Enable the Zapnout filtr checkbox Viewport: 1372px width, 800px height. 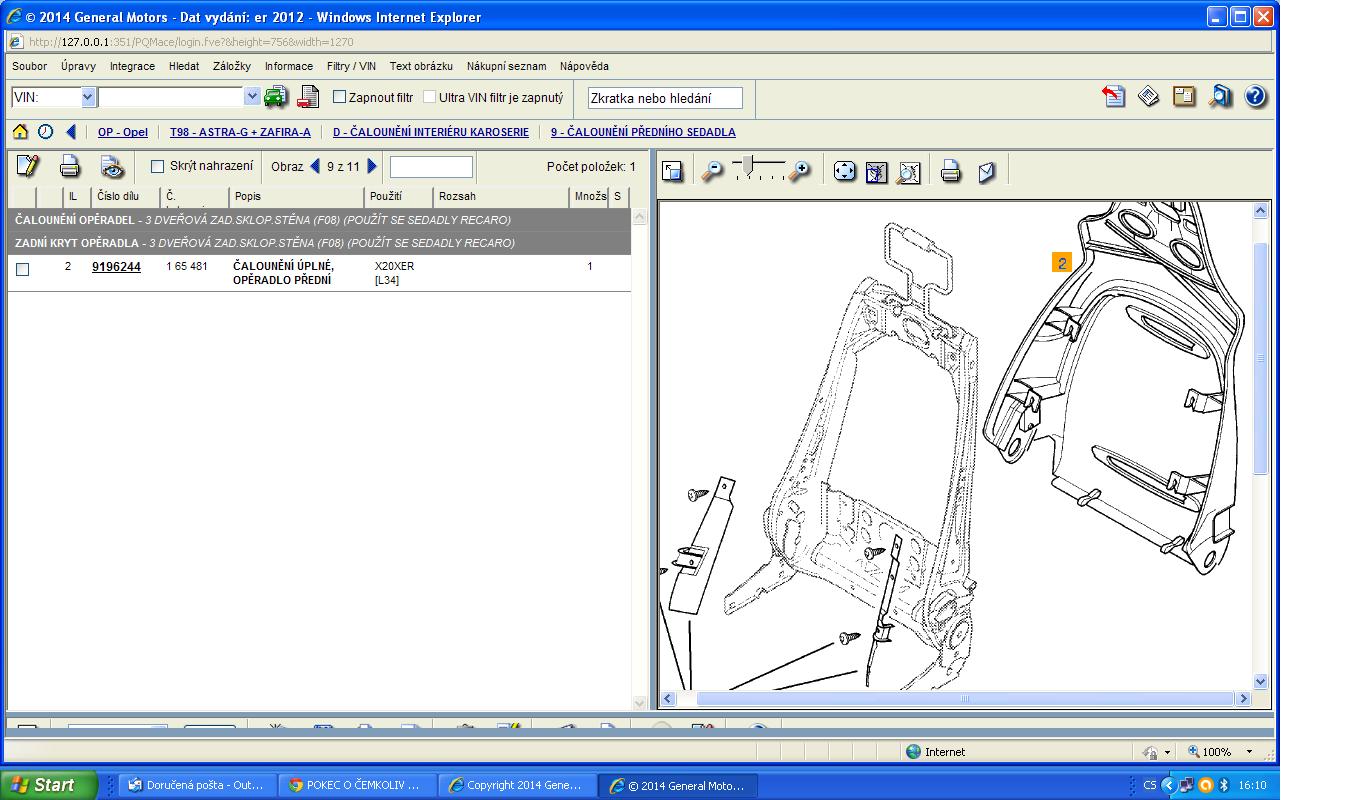[x=339, y=97]
